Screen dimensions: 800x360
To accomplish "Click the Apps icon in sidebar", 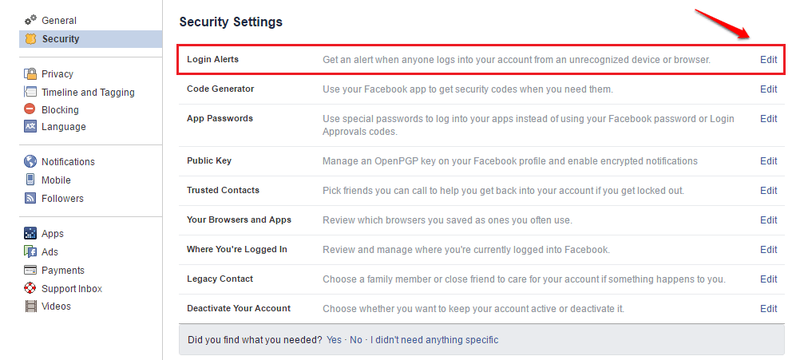I will point(31,233).
